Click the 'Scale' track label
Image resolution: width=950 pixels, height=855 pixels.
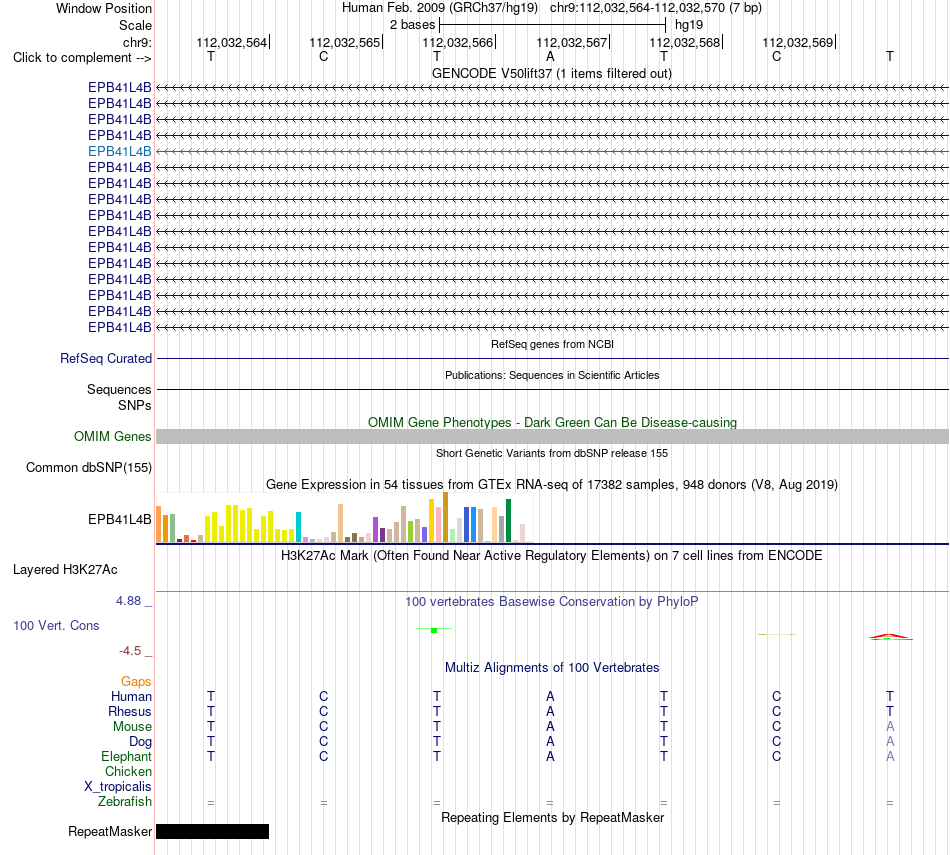click(x=135, y=25)
